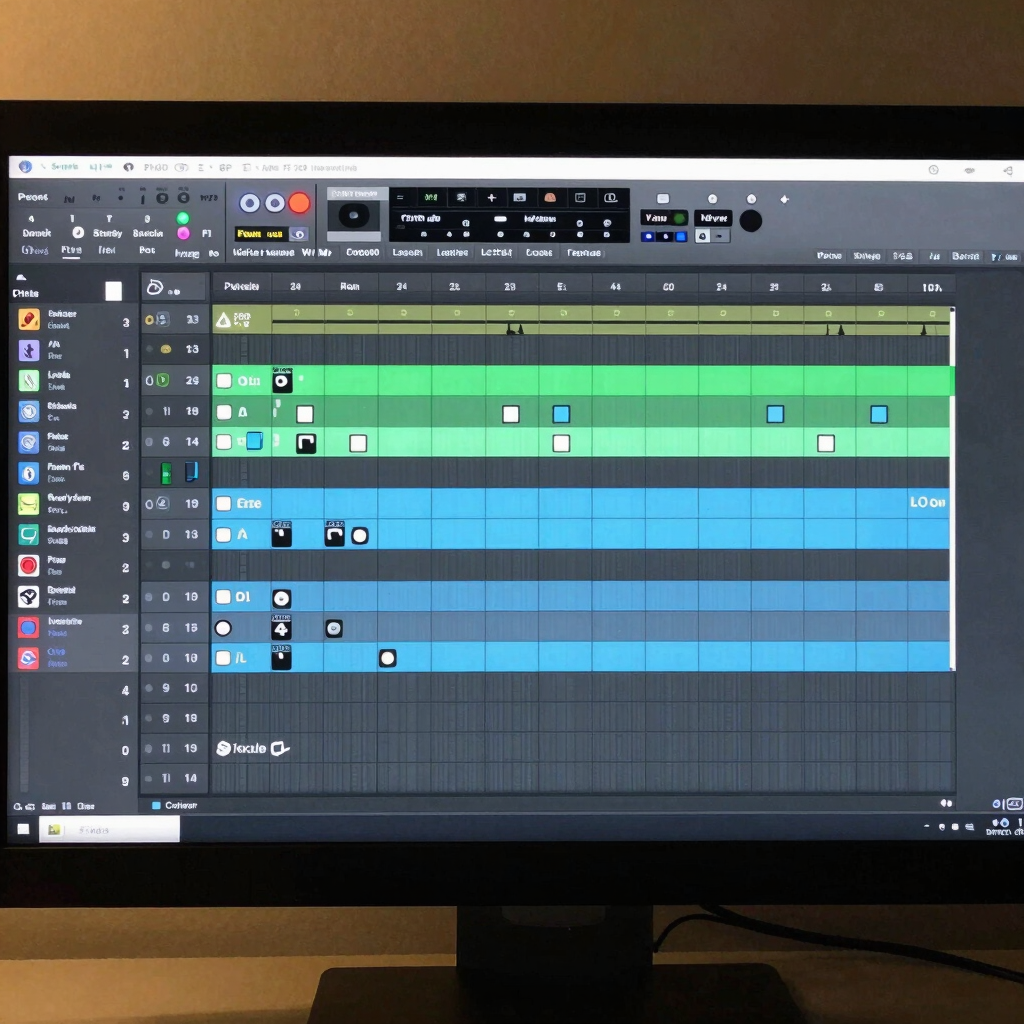Open the yellow-highlighted label field in the toolbar
The image size is (1024, 1024).
coord(261,234)
